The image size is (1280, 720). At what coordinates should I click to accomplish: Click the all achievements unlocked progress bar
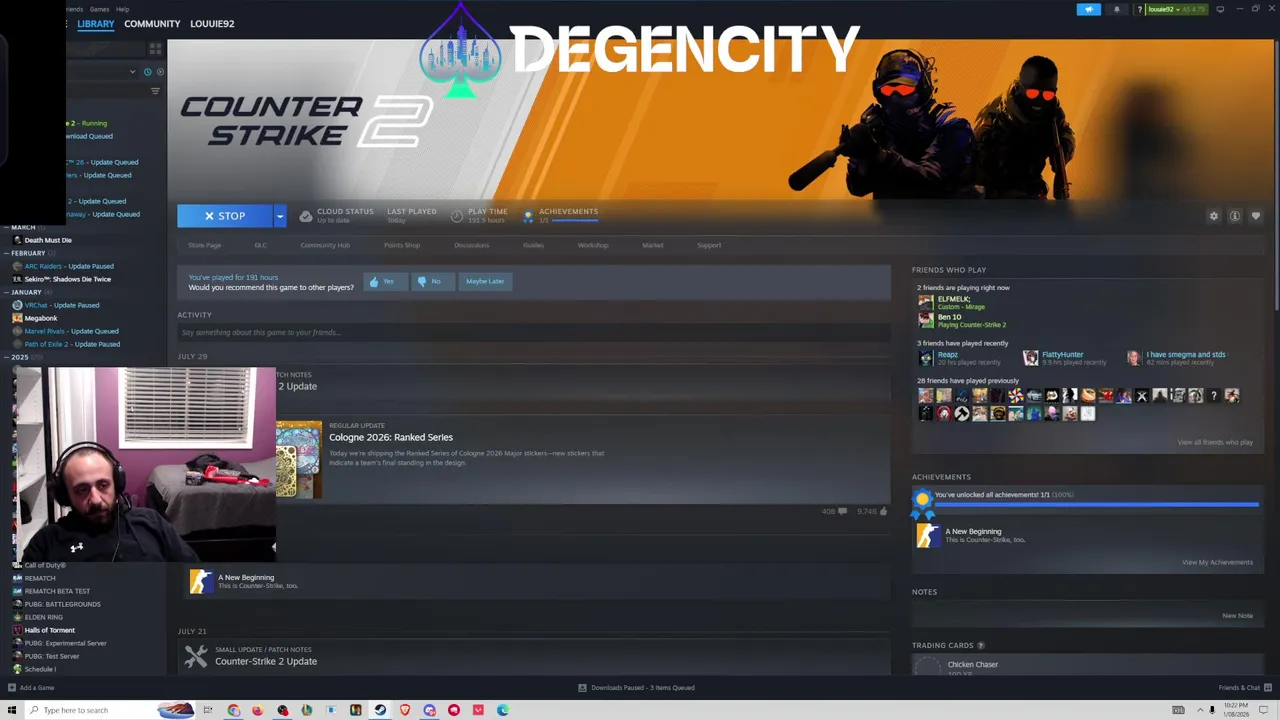point(1097,505)
